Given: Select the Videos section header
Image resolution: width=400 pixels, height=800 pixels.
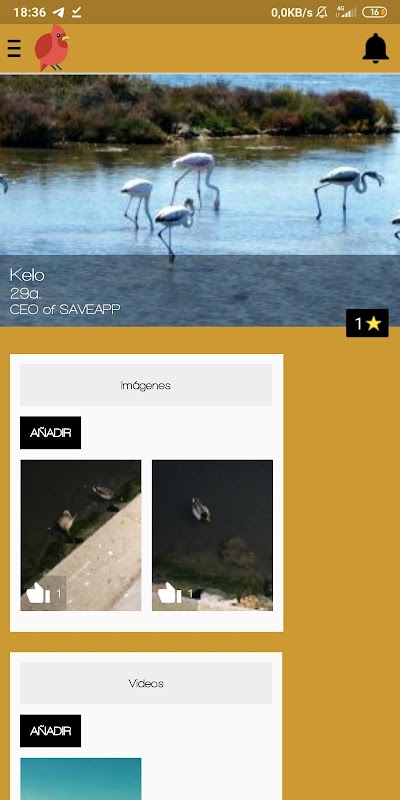Looking at the screenshot, I should [x=146, y=683].
